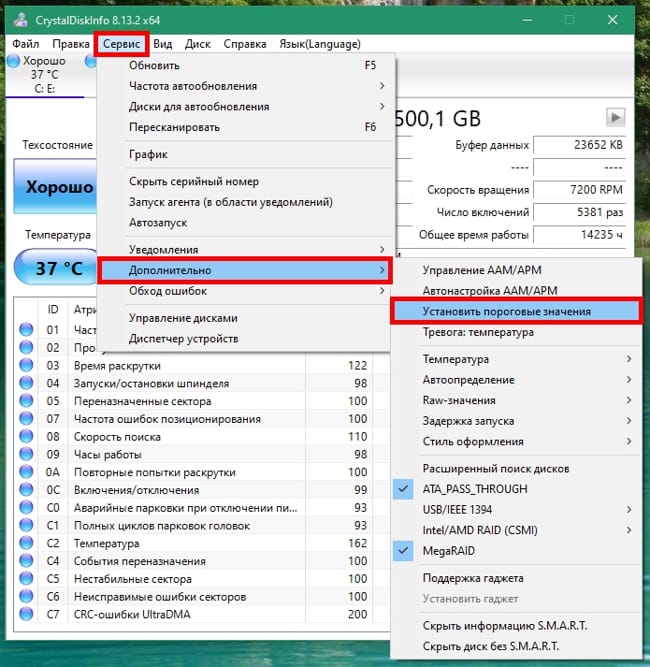Image resolution: width=650 pixels, height=667 pixels.
Task: Click the status orb for attribute C2
Action: pos(26,543)
